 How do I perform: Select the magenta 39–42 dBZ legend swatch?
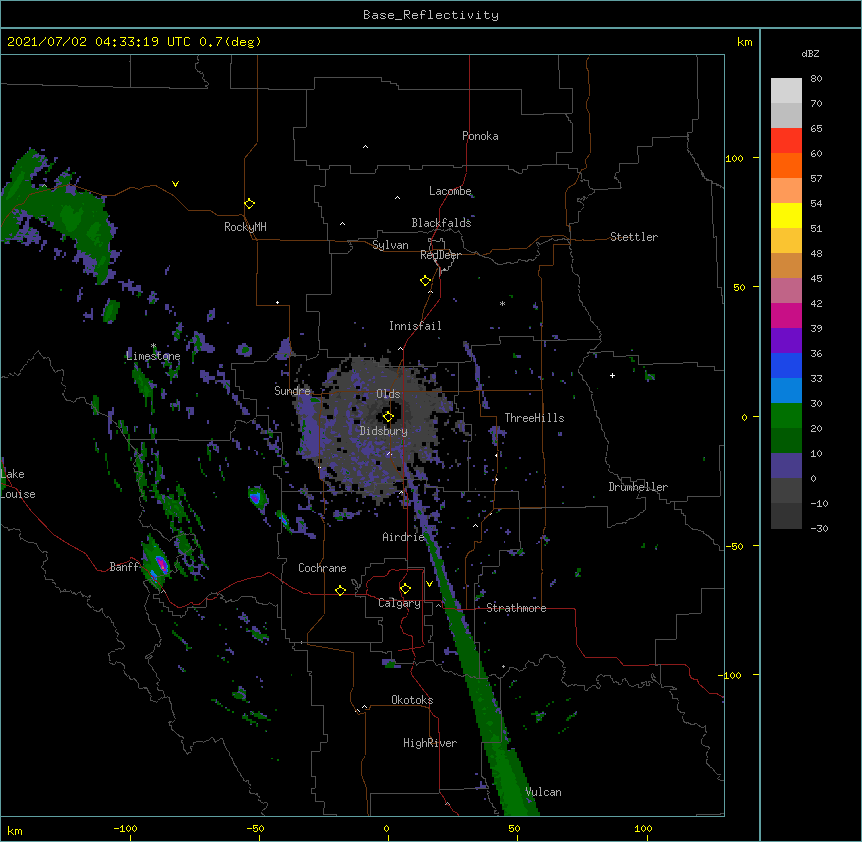click(786, 315)
